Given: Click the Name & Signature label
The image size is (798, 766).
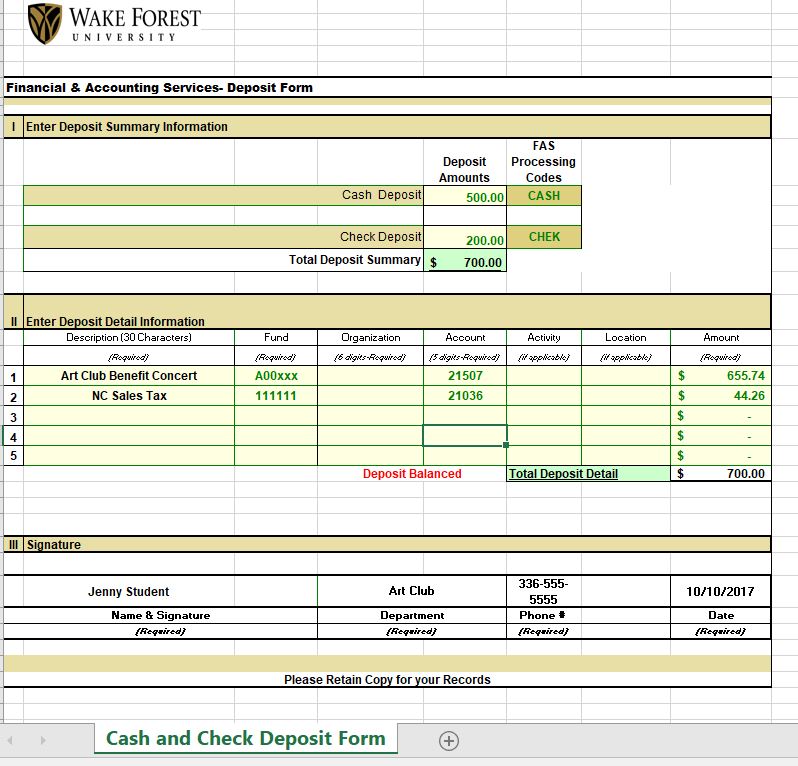Looking at the screenshot, I should point(160,615).
